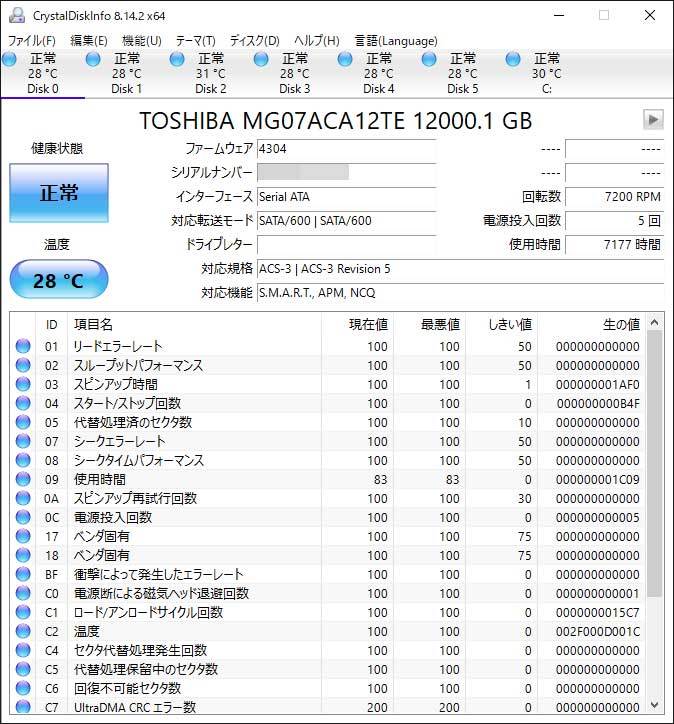
Task: Select the スピンアップ時間 row name
Action: click(115, 384)
